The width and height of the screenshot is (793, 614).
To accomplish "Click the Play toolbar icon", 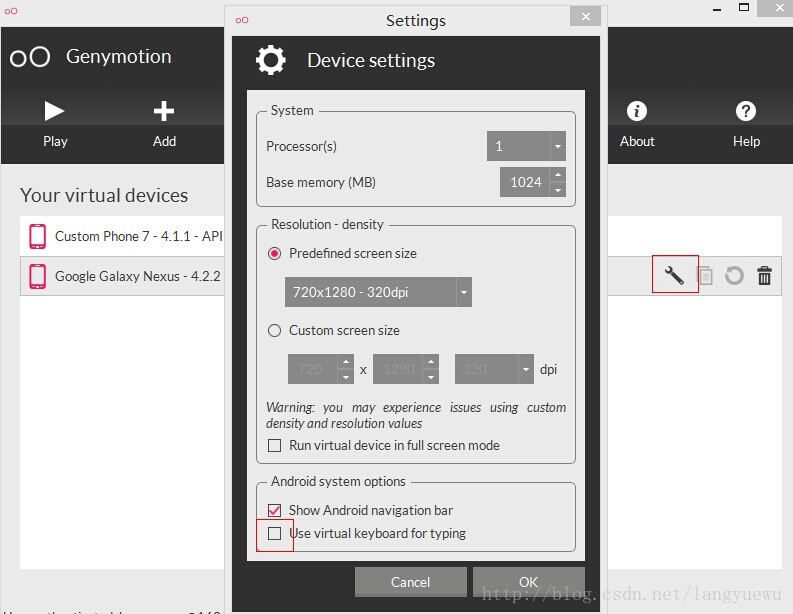I will click(x=54, y=111).
